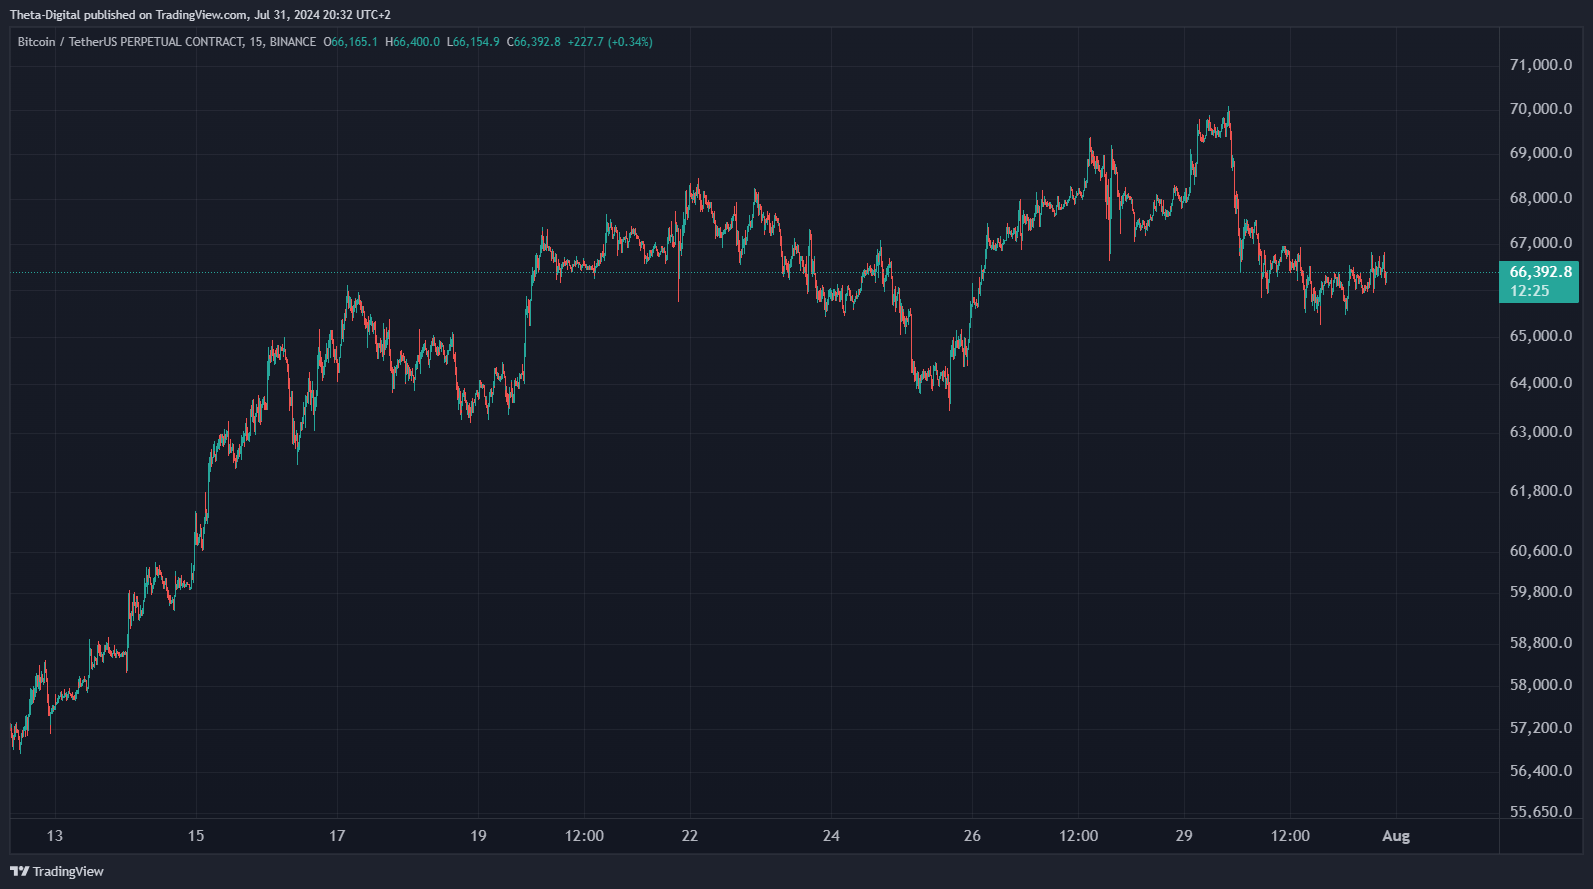Image resolution: width=1593 pixels, height=889 pixels.
Task: Click the 58,000.0 price axis label
Action: [x=1541, y=685]
